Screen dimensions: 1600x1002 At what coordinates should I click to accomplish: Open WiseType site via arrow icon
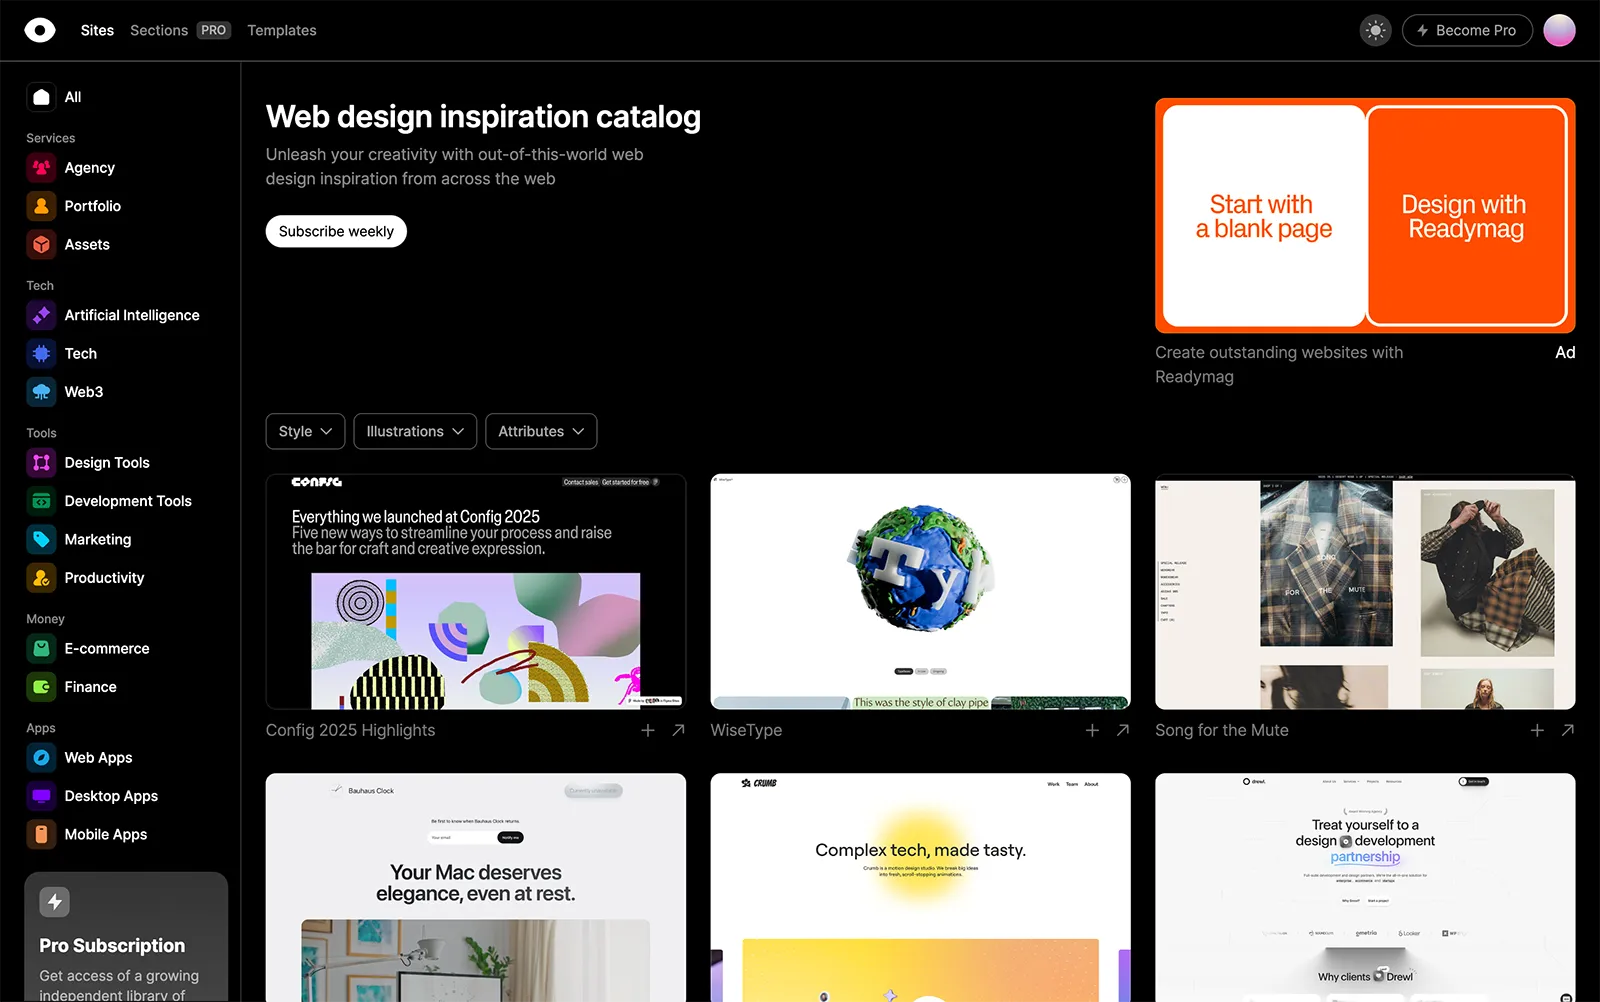pos(1123,731)
